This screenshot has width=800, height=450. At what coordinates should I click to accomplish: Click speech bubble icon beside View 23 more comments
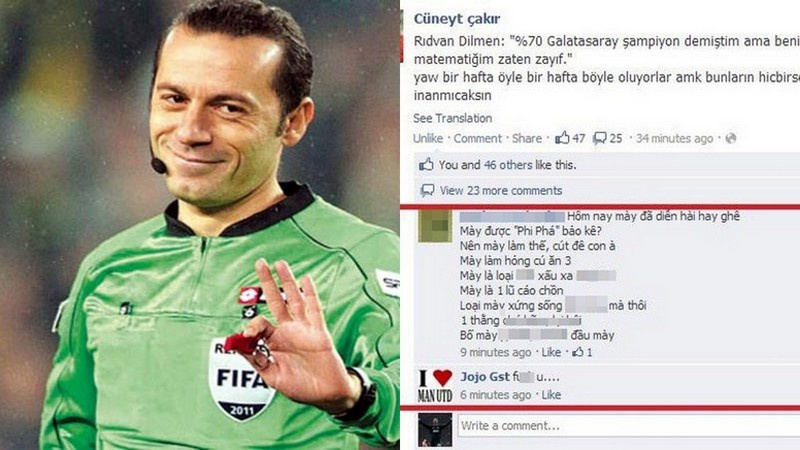click(x=427, y=191)
